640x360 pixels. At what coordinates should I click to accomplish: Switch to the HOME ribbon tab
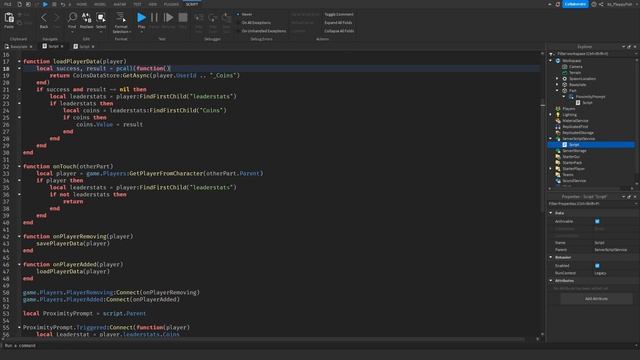pyautogui.click(x=82, y=4)
